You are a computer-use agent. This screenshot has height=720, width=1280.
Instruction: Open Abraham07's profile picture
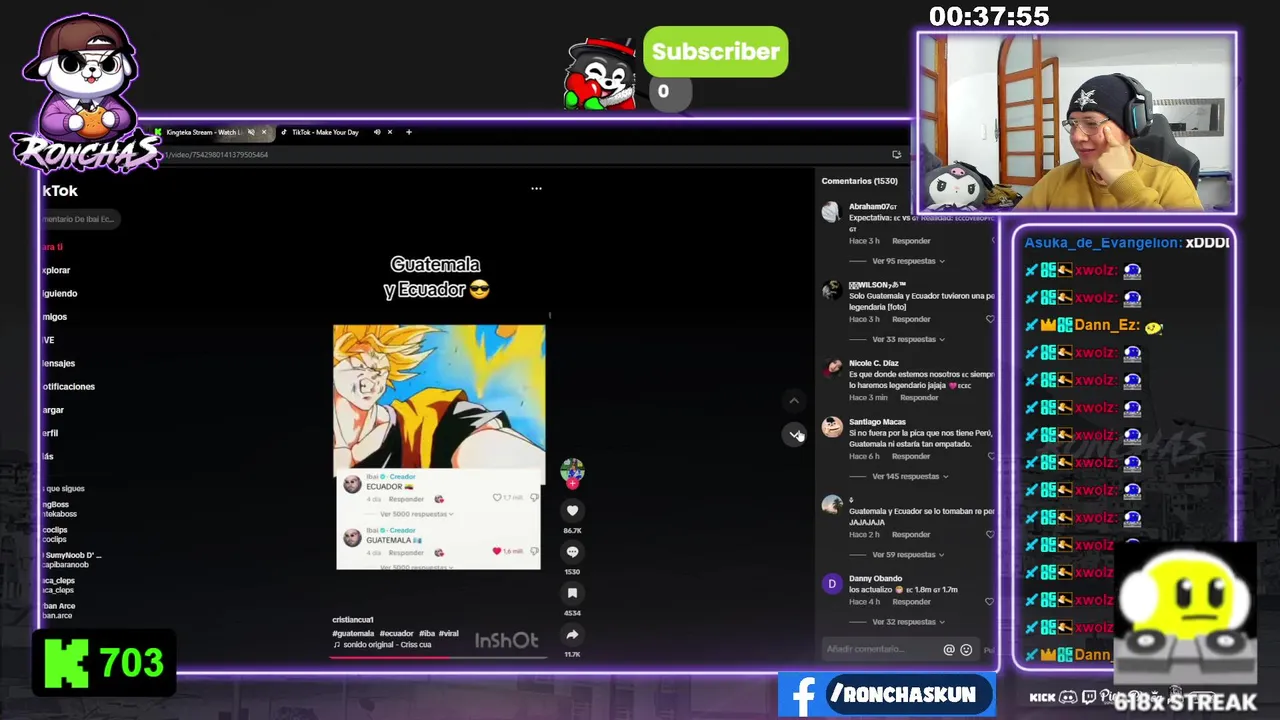point(831,212)
